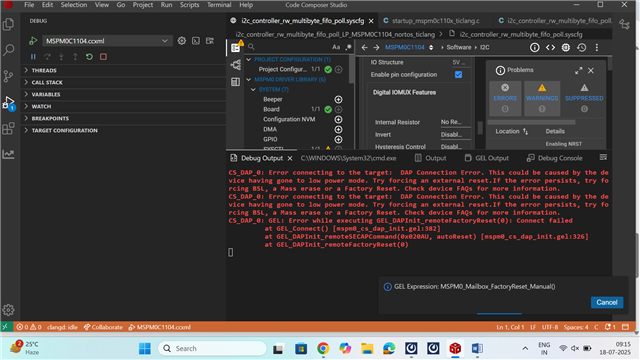Click Collaborate in status bar
The width and height of the screenshot is (640, 360).
tap(103, 327)
